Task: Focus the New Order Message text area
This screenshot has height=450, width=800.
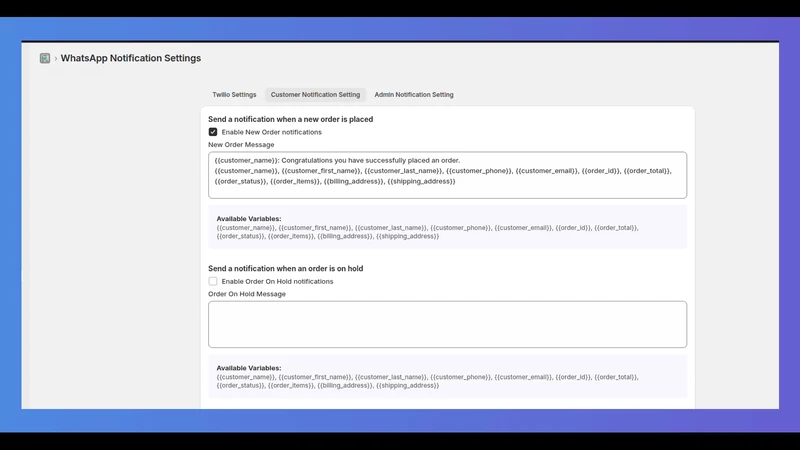Action: coord(447,175)
